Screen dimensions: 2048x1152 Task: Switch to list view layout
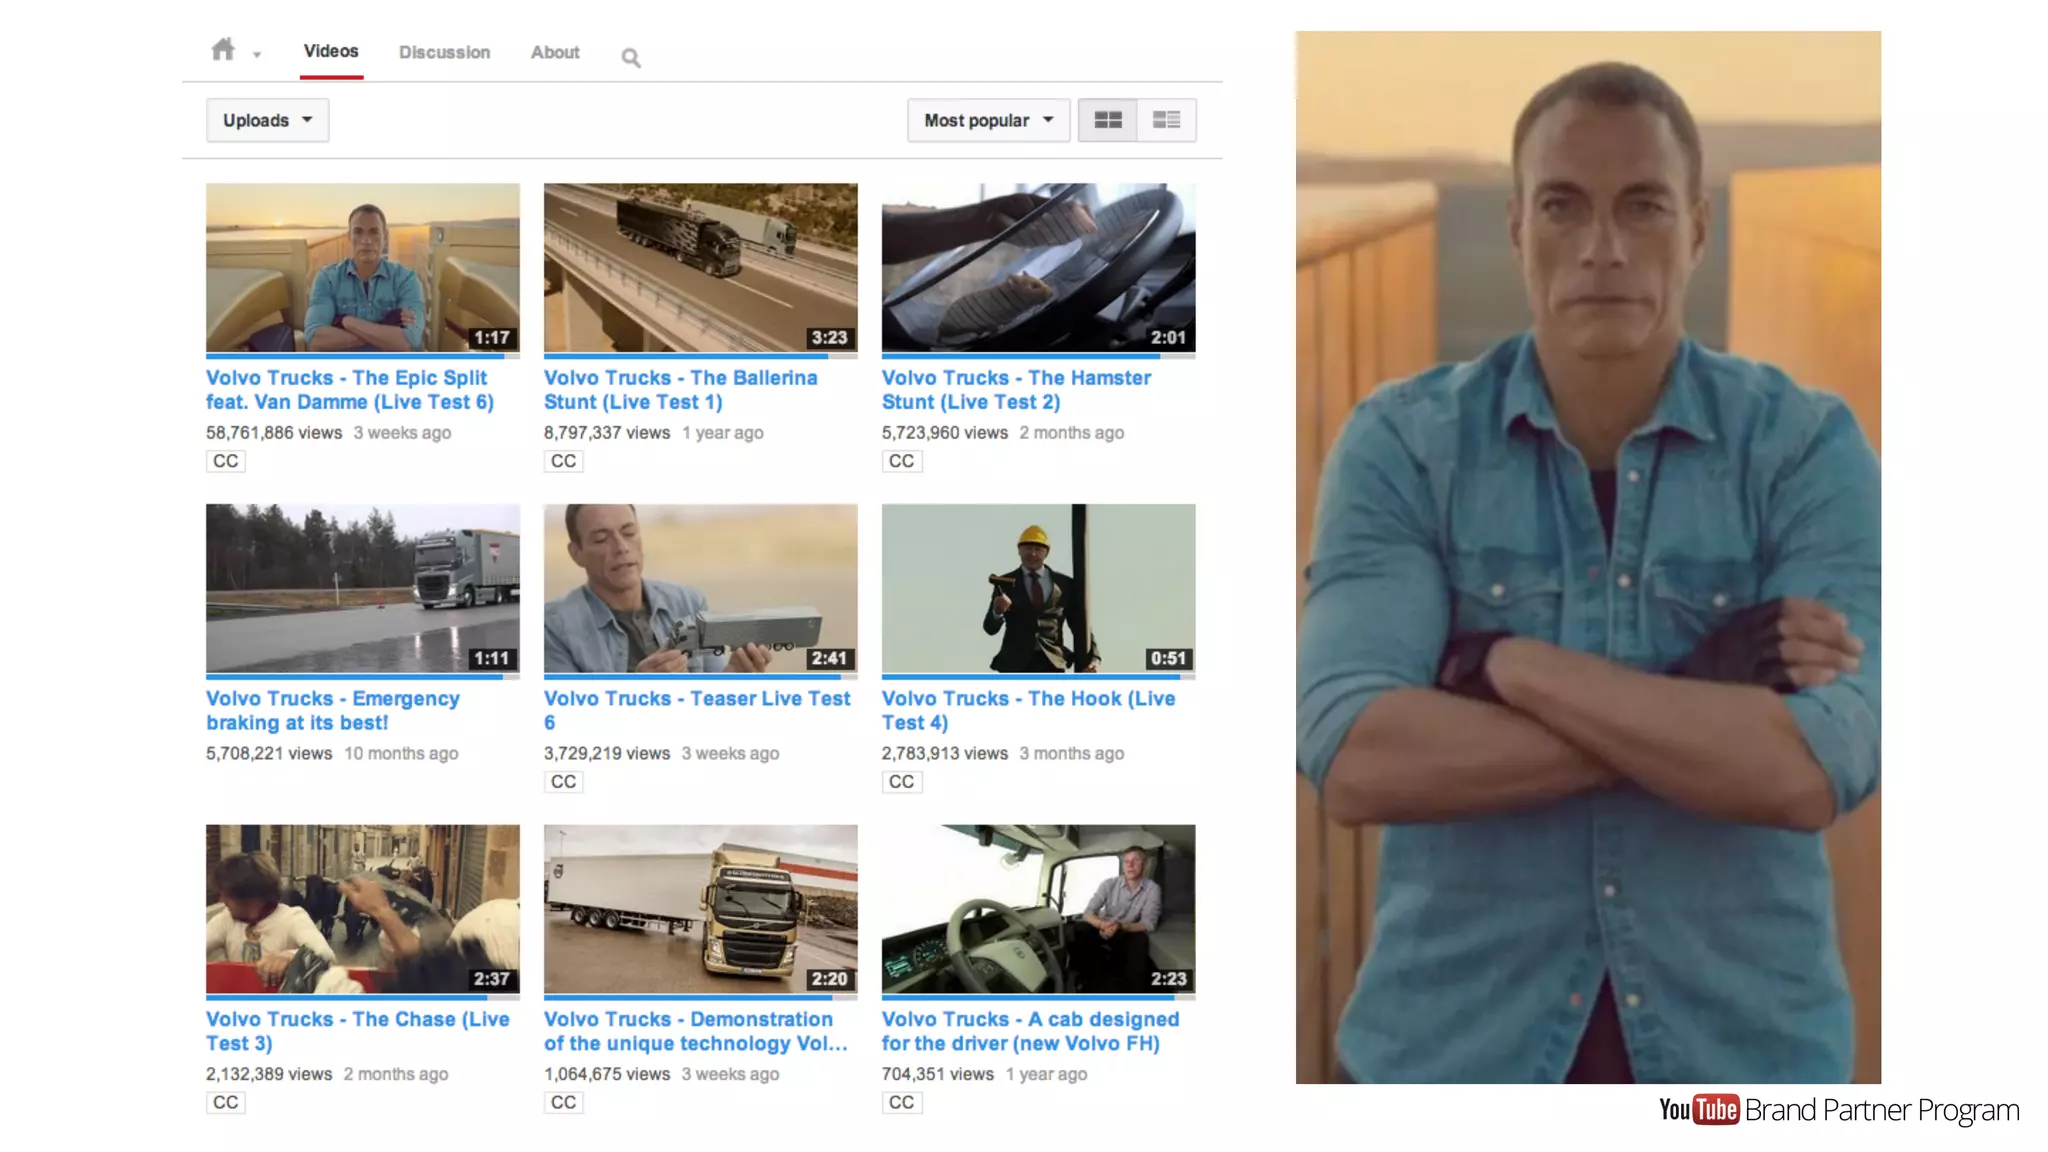[x=1166, y=120]
